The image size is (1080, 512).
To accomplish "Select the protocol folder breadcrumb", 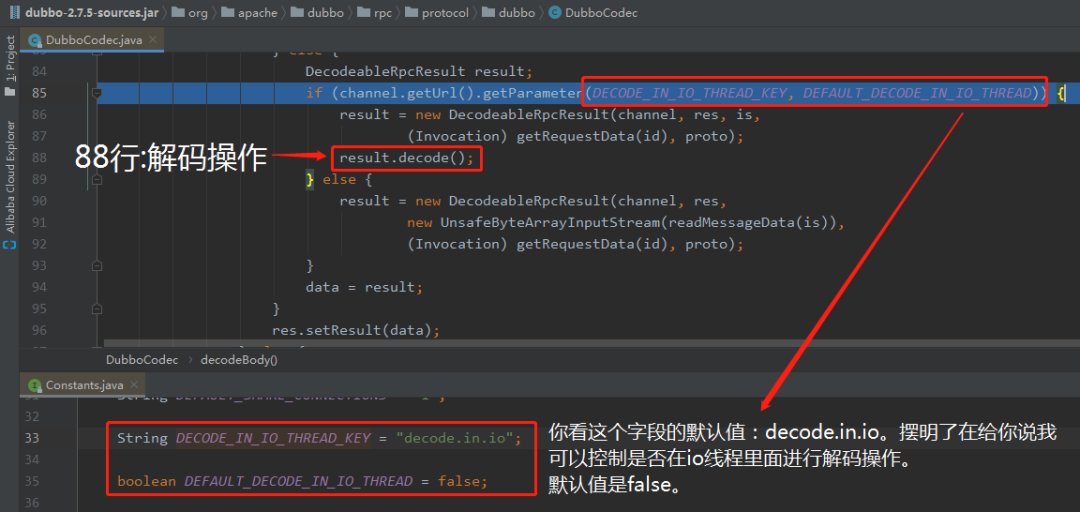I will click(437, 12).
